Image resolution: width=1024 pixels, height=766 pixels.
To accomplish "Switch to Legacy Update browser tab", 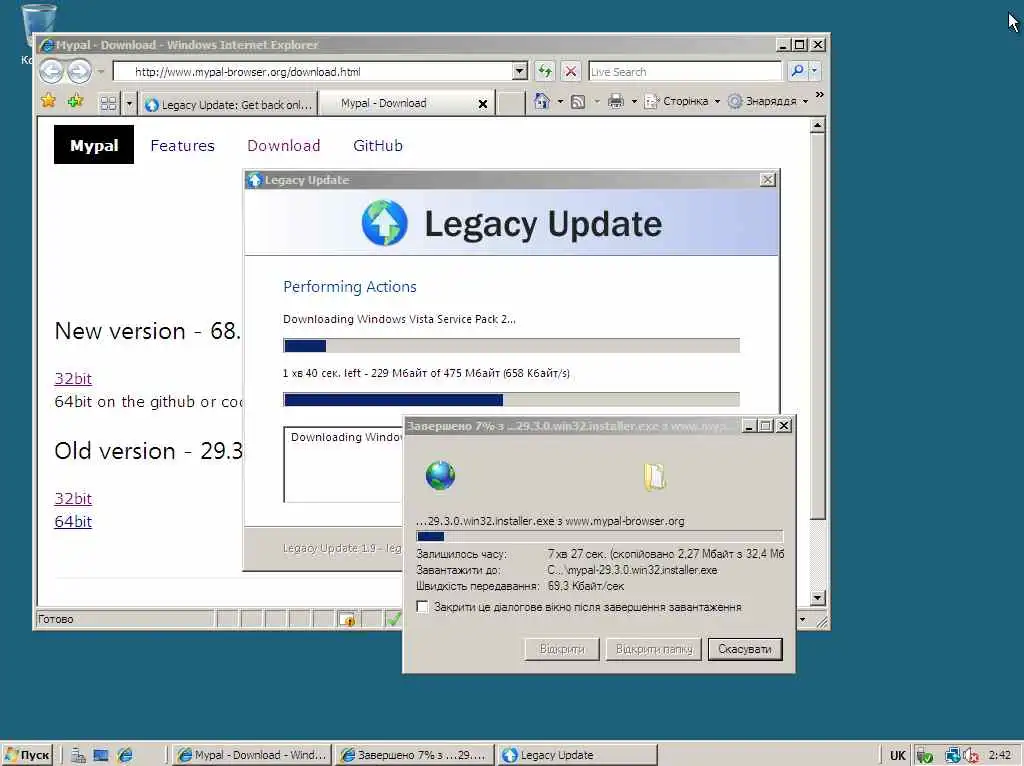I will 229,104.
